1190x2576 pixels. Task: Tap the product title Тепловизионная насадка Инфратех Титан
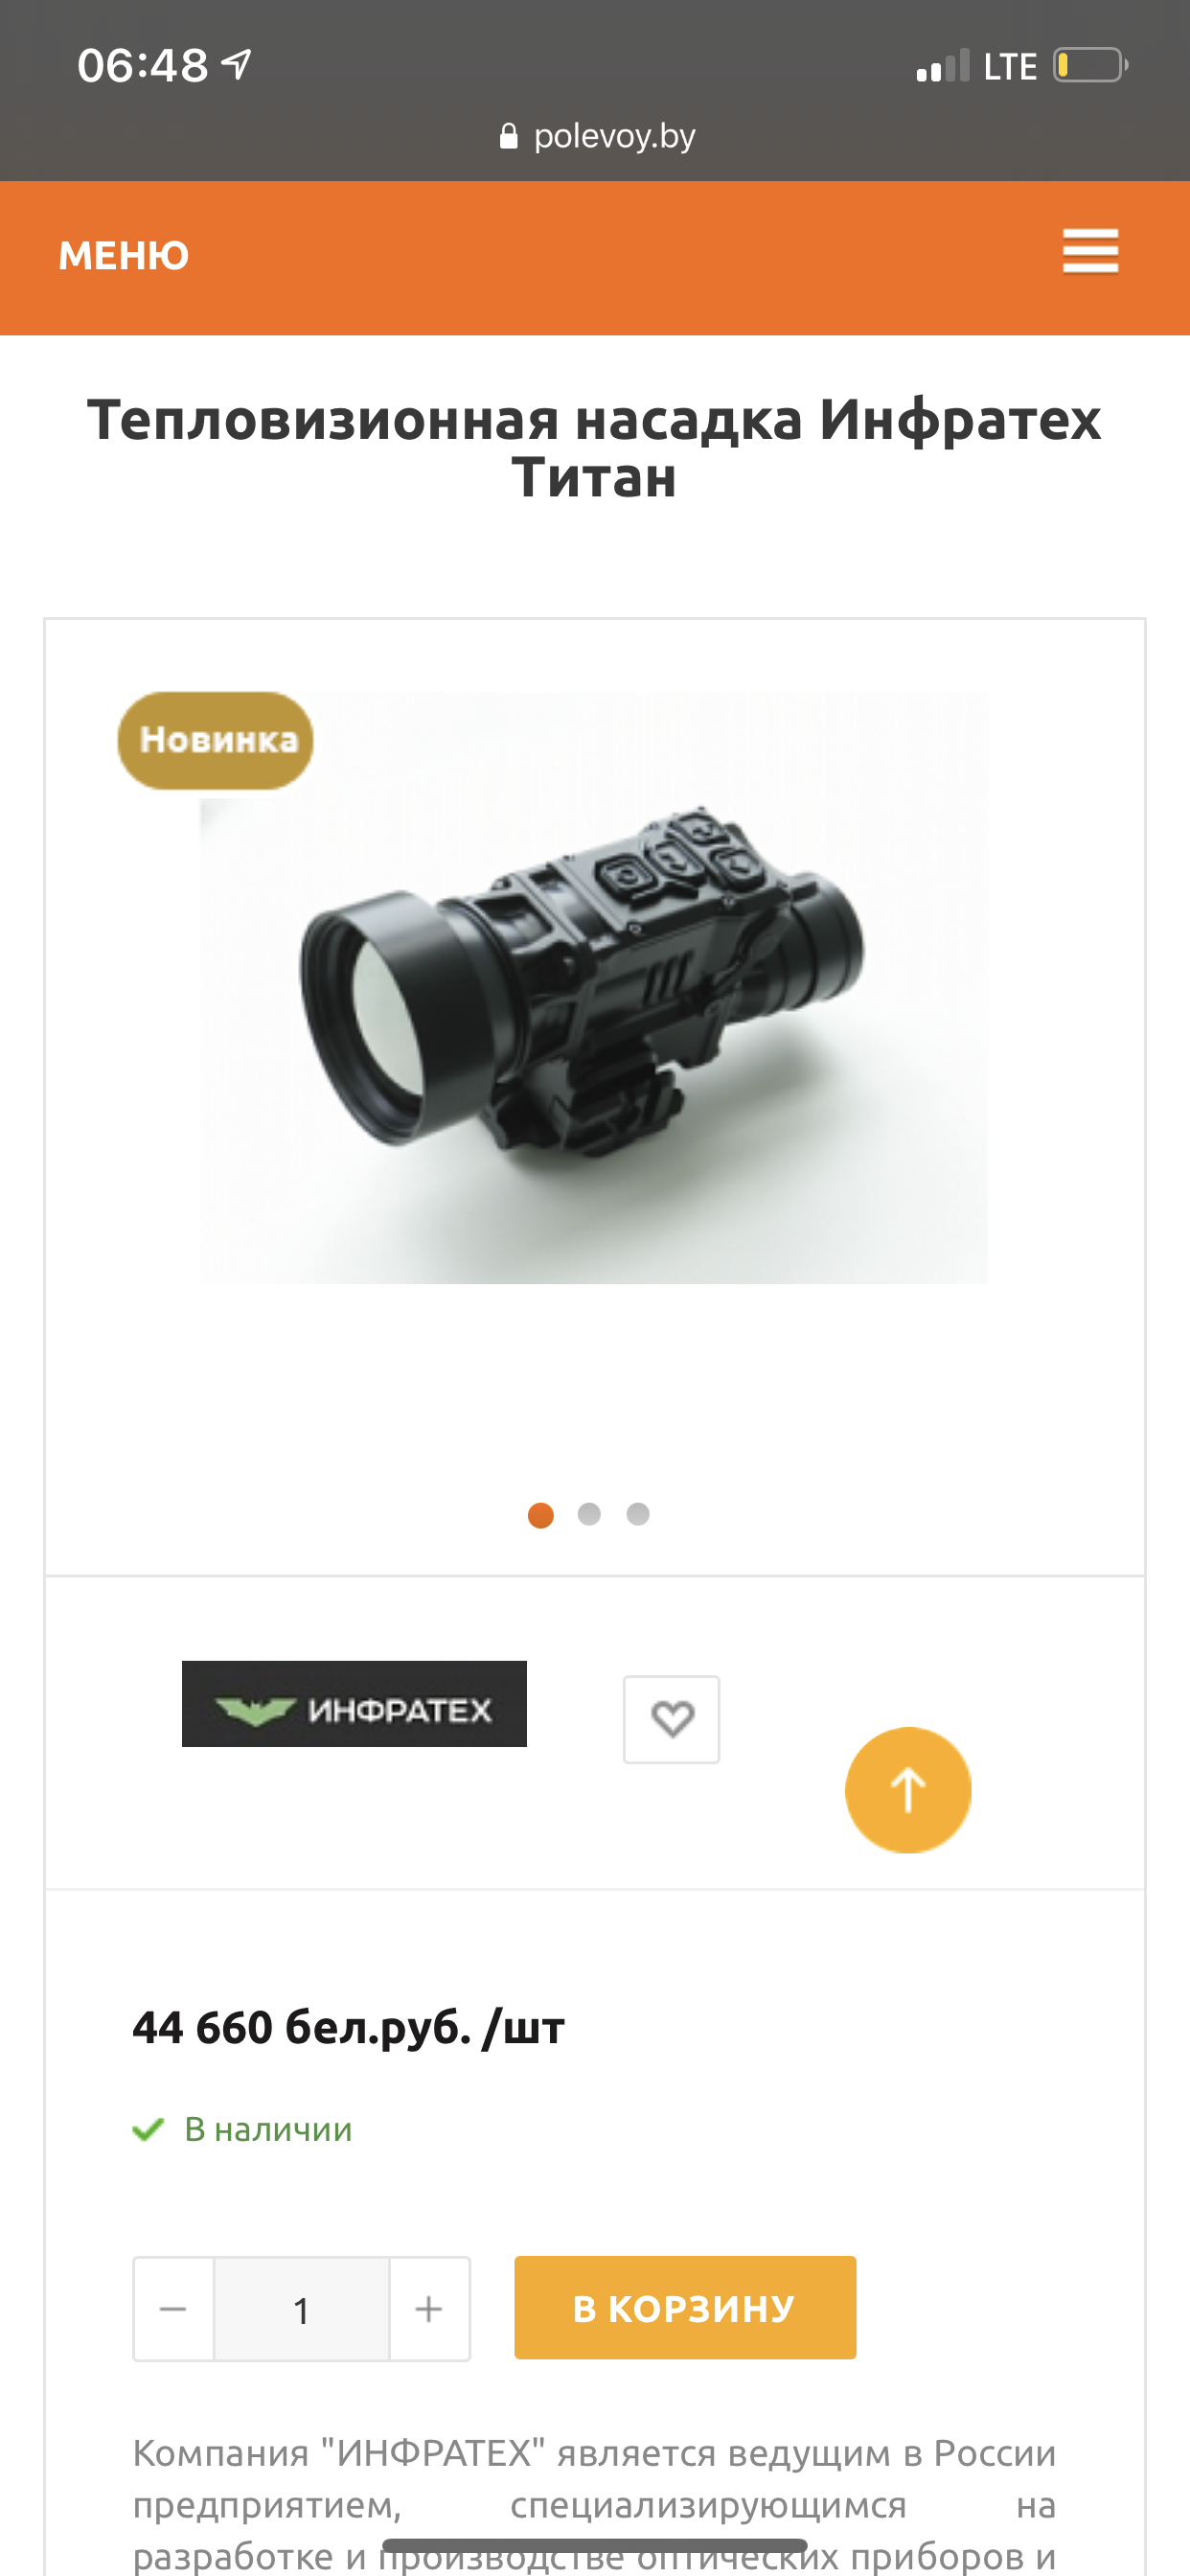tap(595, 448)
